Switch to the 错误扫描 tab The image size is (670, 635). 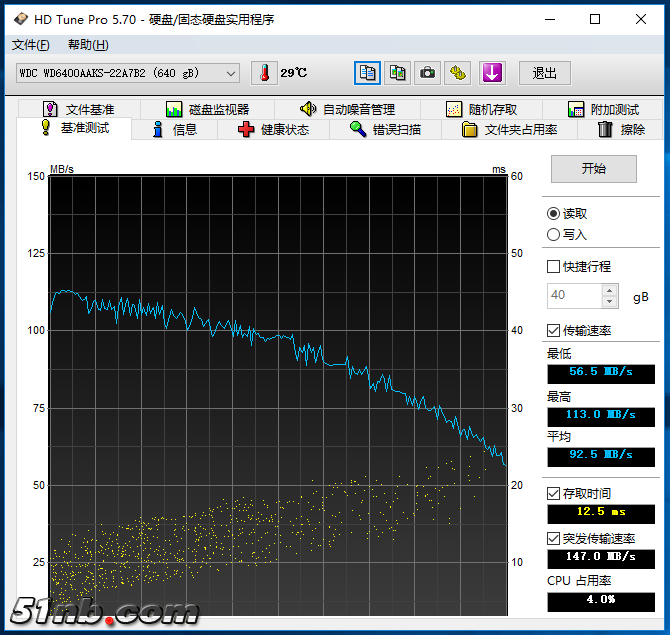point(385,130)
